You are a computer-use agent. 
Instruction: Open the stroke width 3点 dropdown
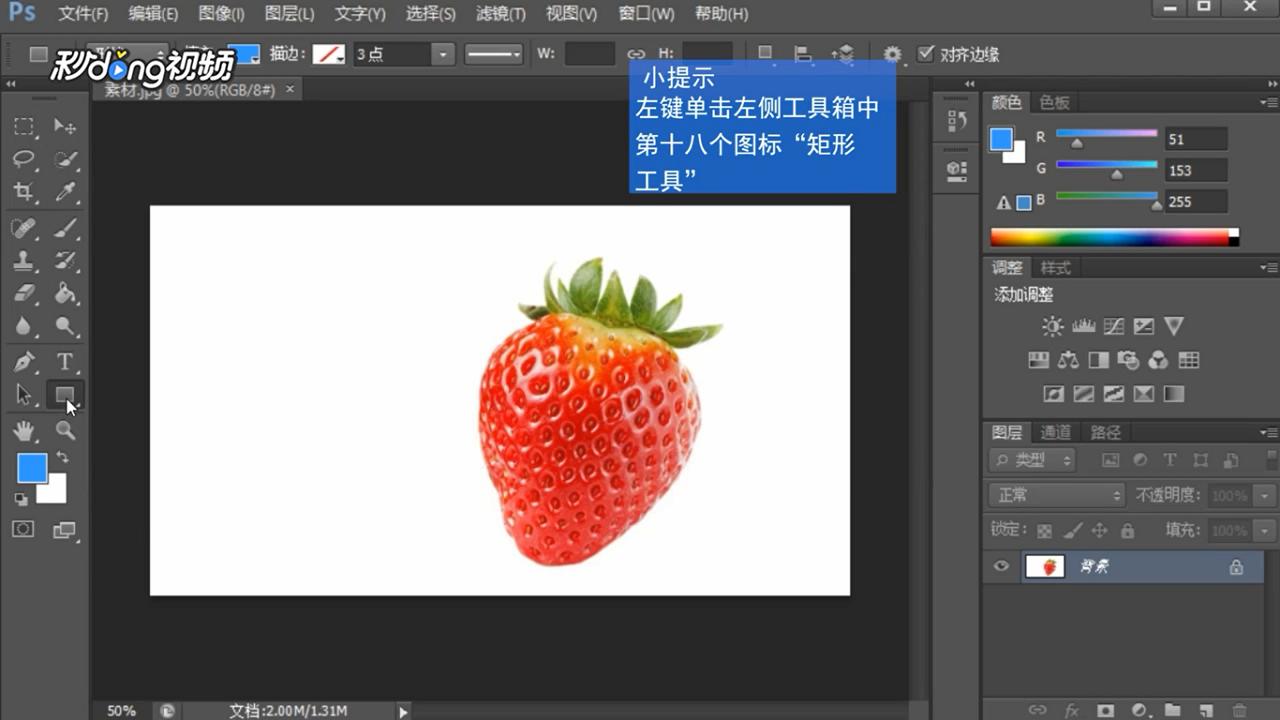pos(443,54)
